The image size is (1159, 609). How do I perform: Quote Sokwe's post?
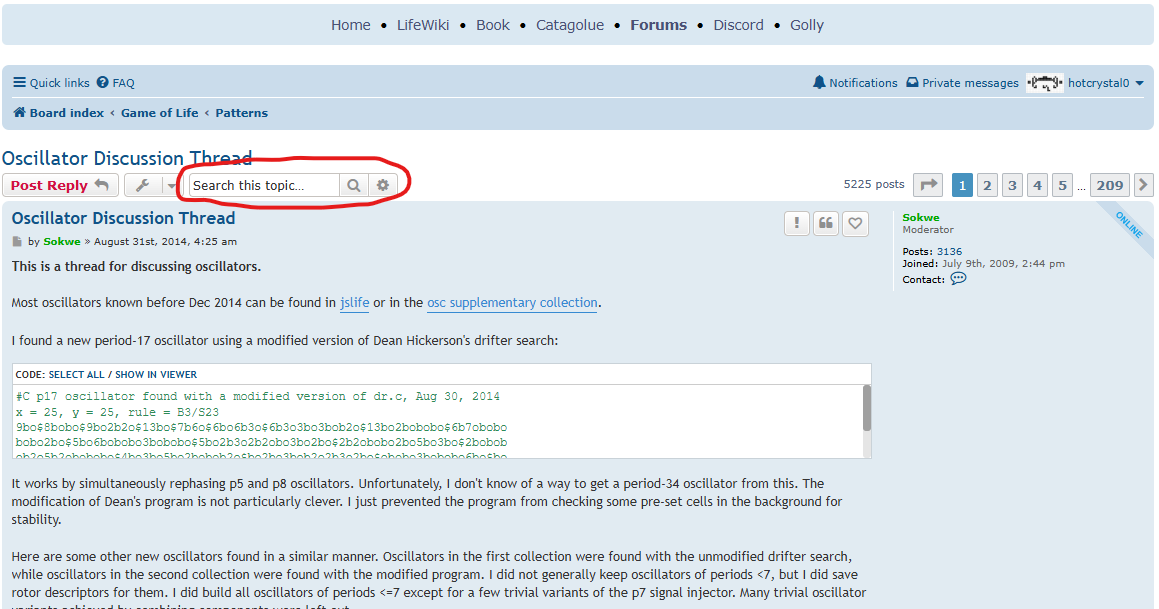pyautogui.click(x=826, y=223)
